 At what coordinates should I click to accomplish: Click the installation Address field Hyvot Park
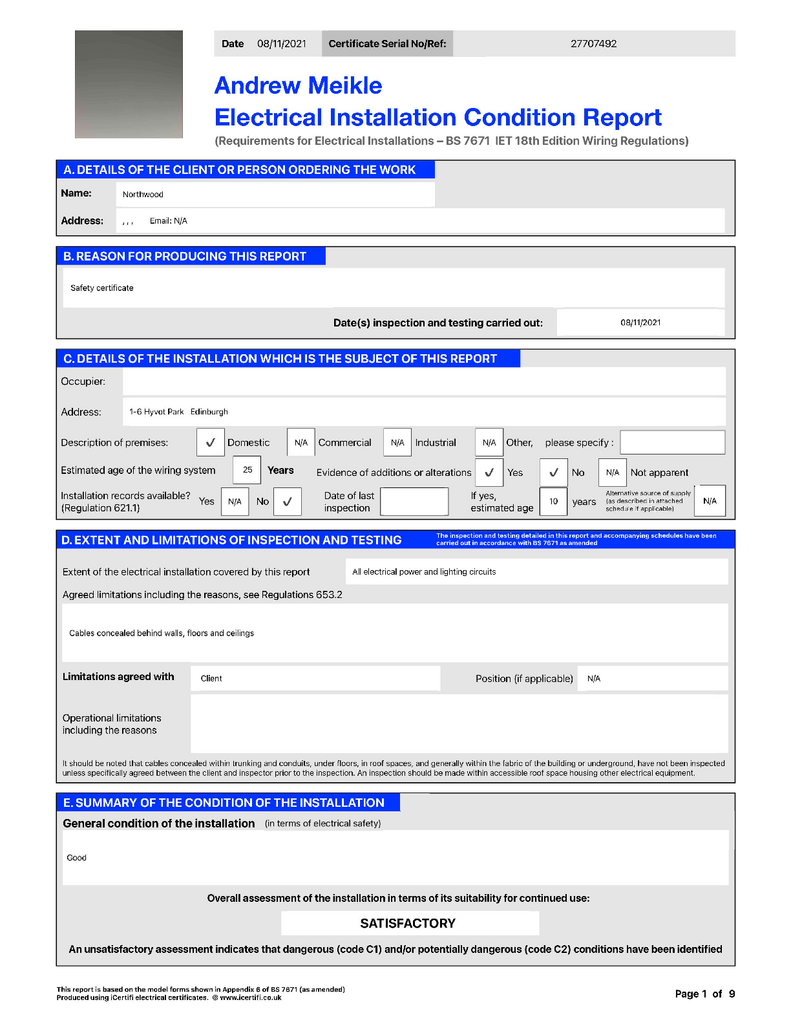424,412
